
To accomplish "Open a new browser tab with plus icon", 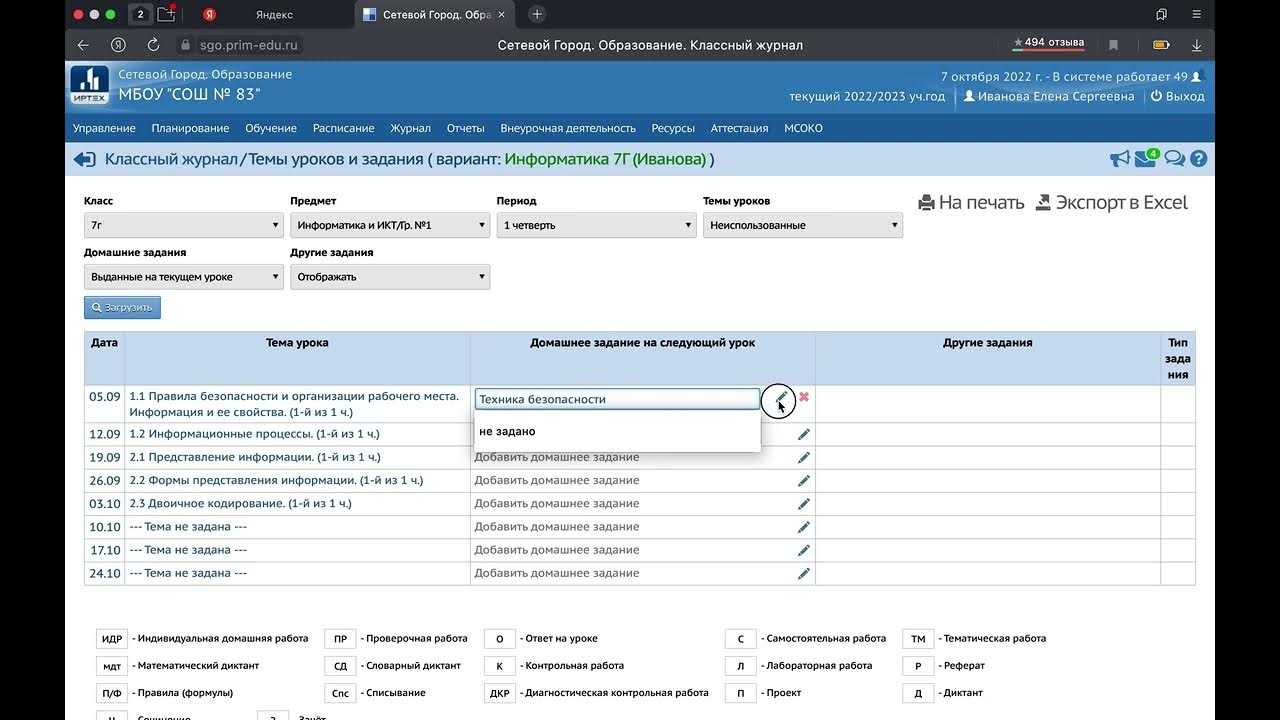I will tap(537, 14).
